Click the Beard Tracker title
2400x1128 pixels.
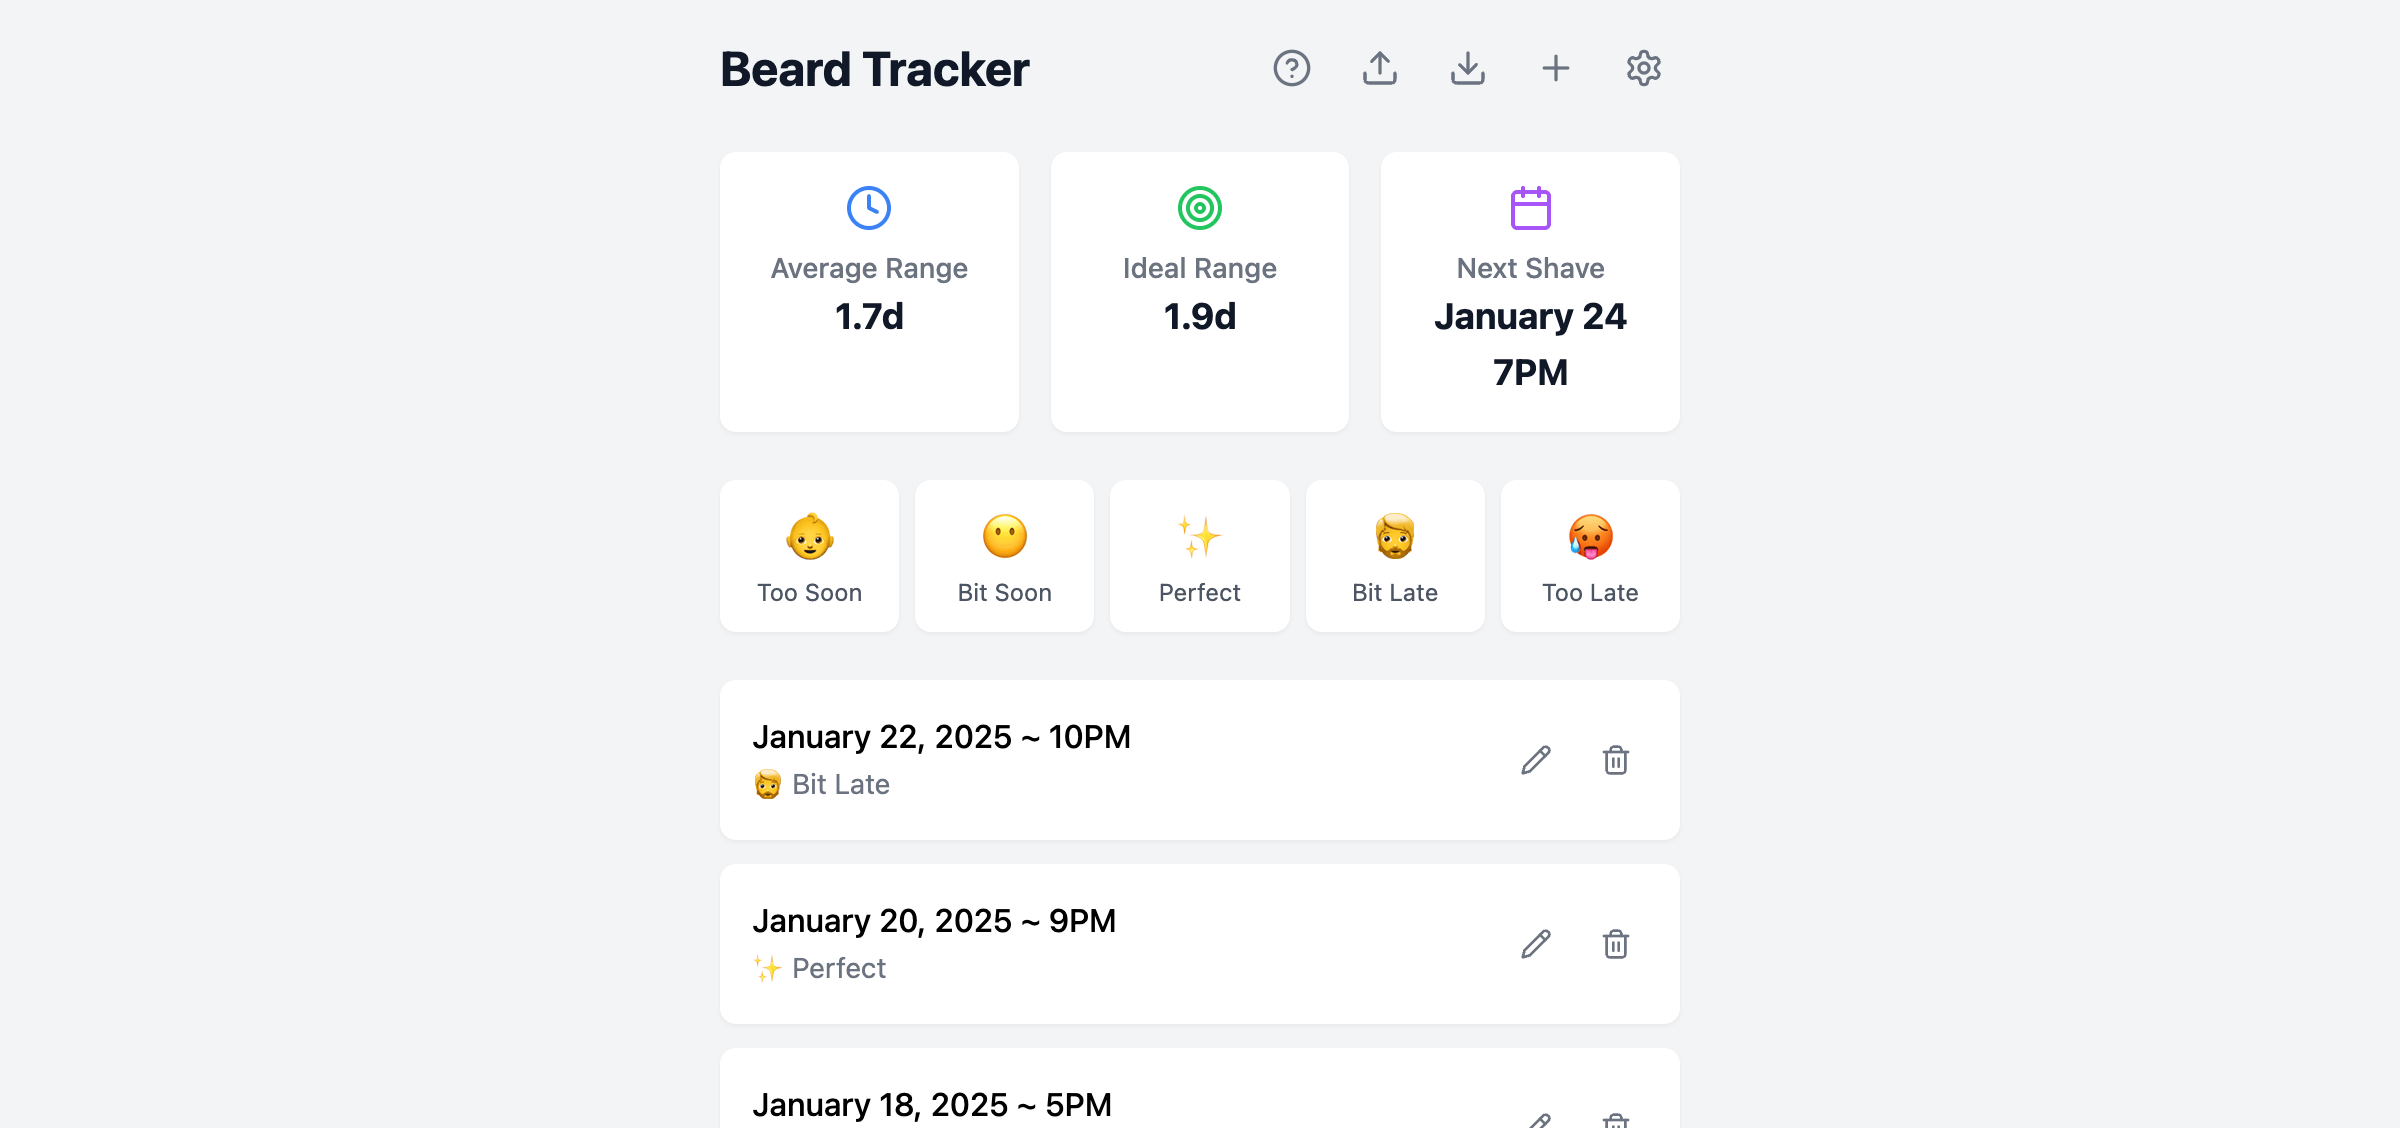click(x=874, y=68)
